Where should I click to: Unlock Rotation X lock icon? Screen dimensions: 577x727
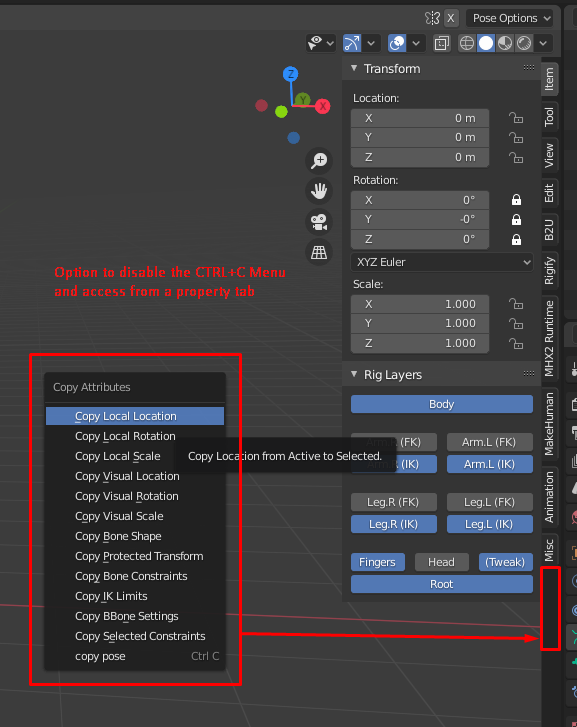pos(516,200)
